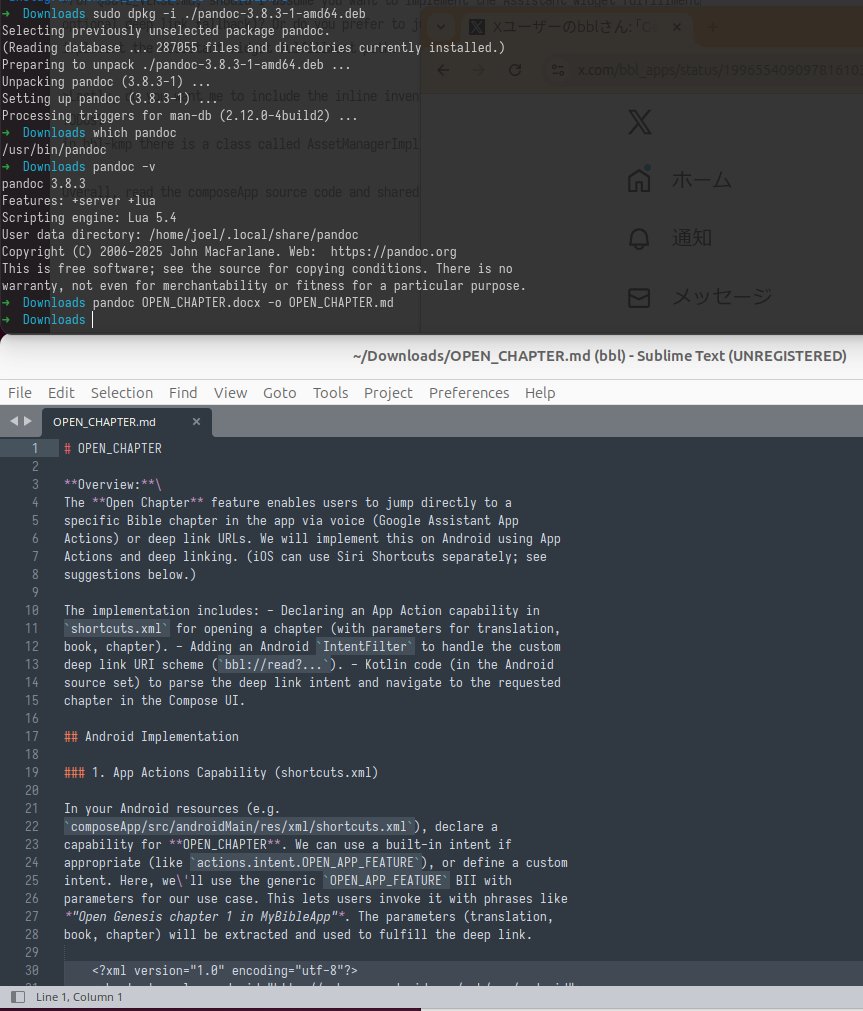Open メッセージ messages in X sidebar

pos(722,297)
